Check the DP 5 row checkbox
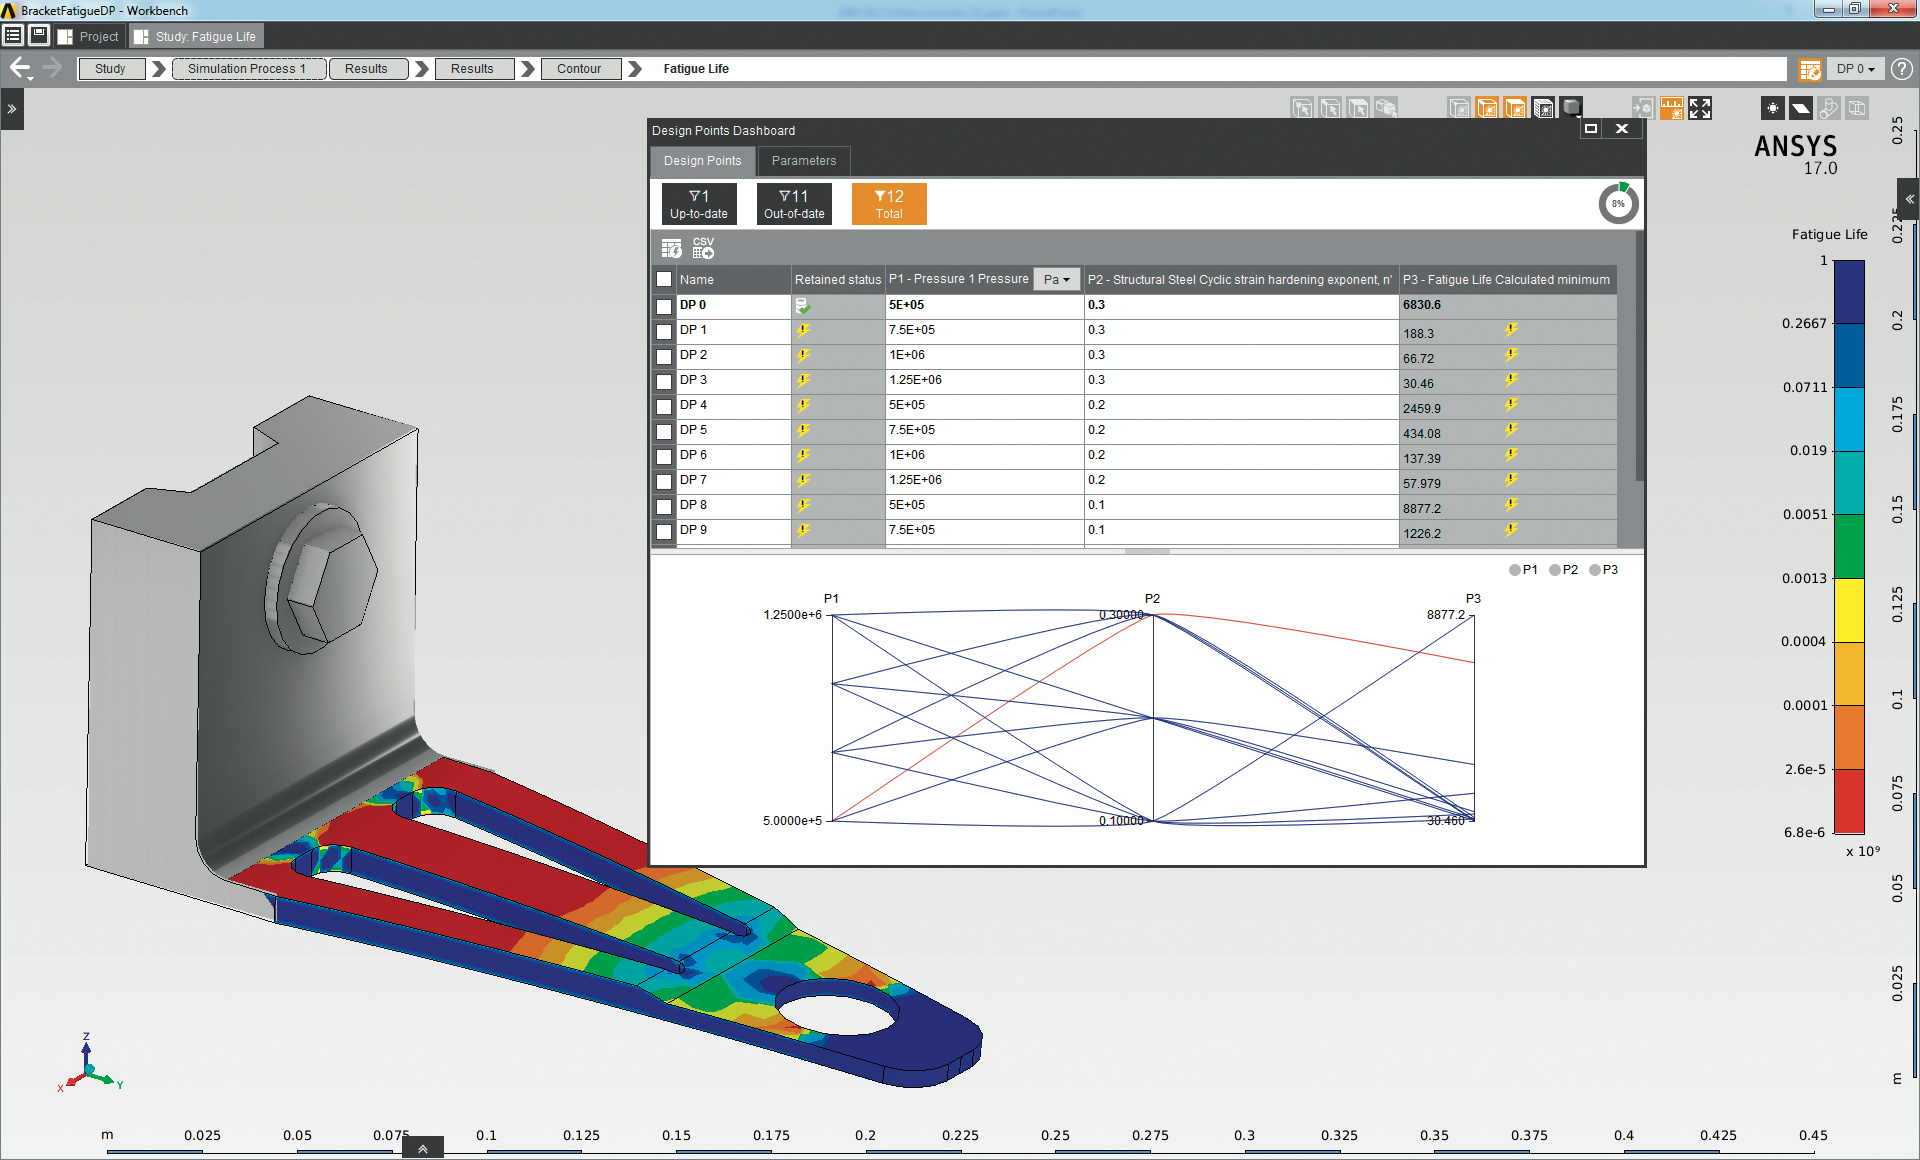1920x1160 pixels. point(664,431)
